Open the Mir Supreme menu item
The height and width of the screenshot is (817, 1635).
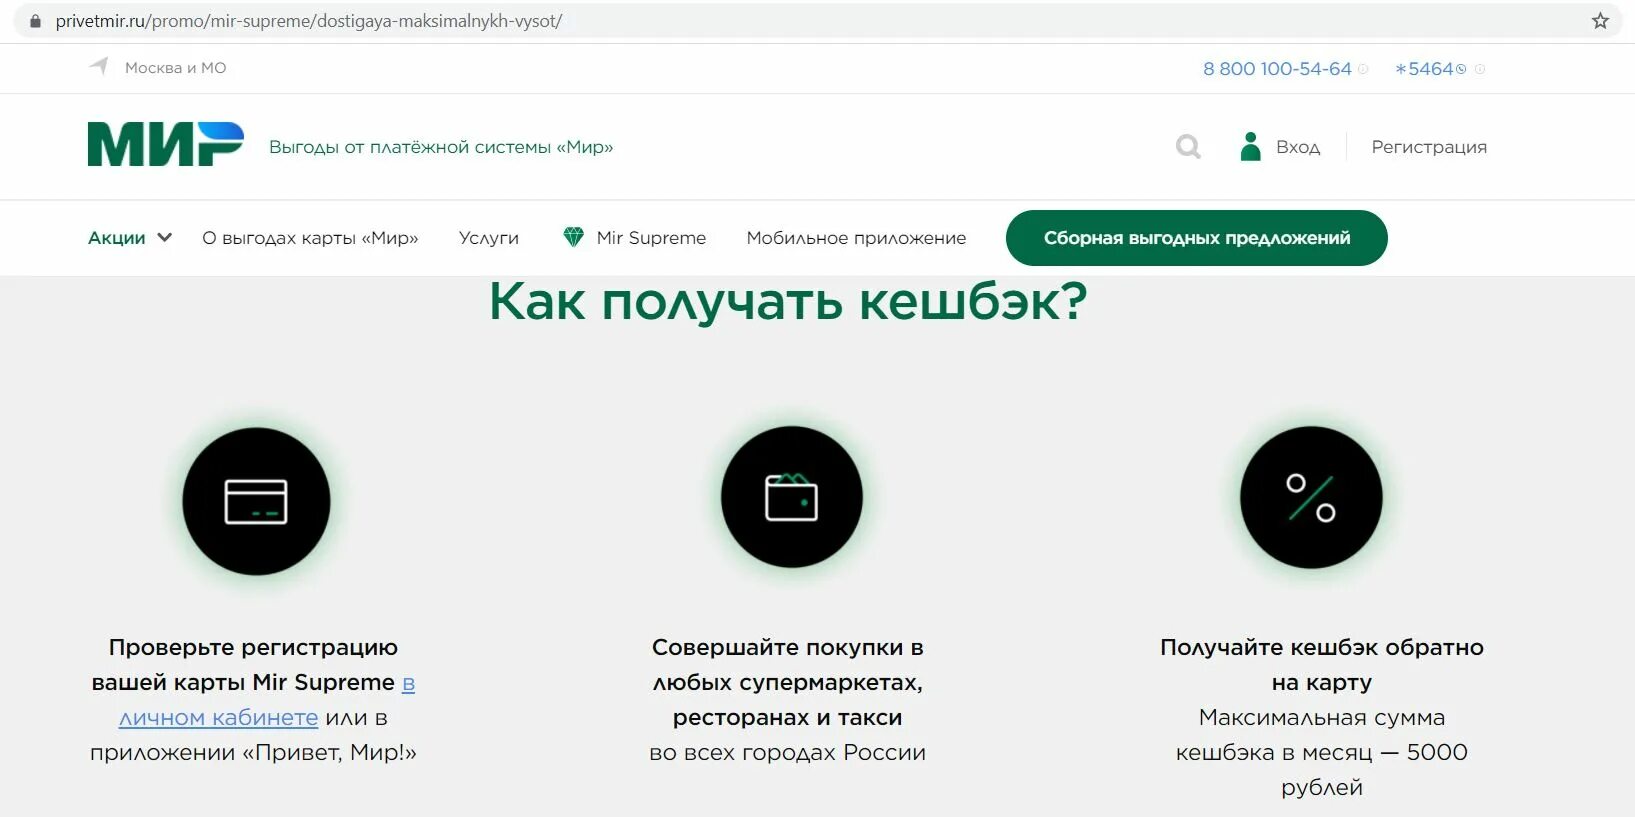651,238
